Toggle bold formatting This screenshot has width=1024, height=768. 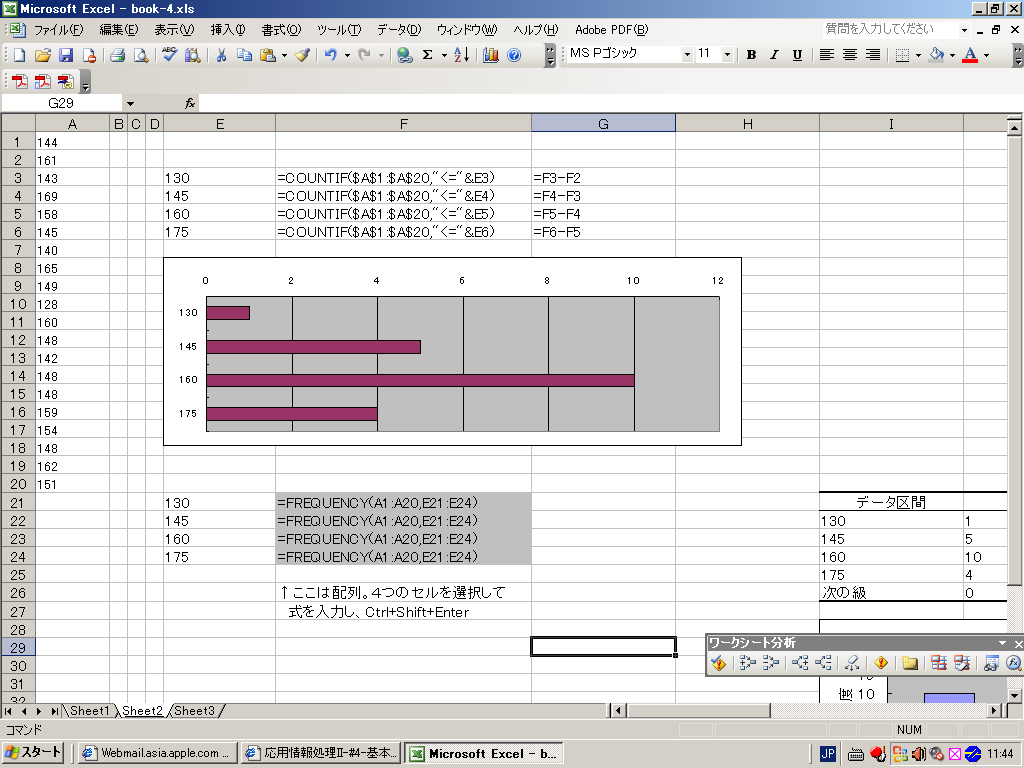pyautogui.click(x=751, y=55)
